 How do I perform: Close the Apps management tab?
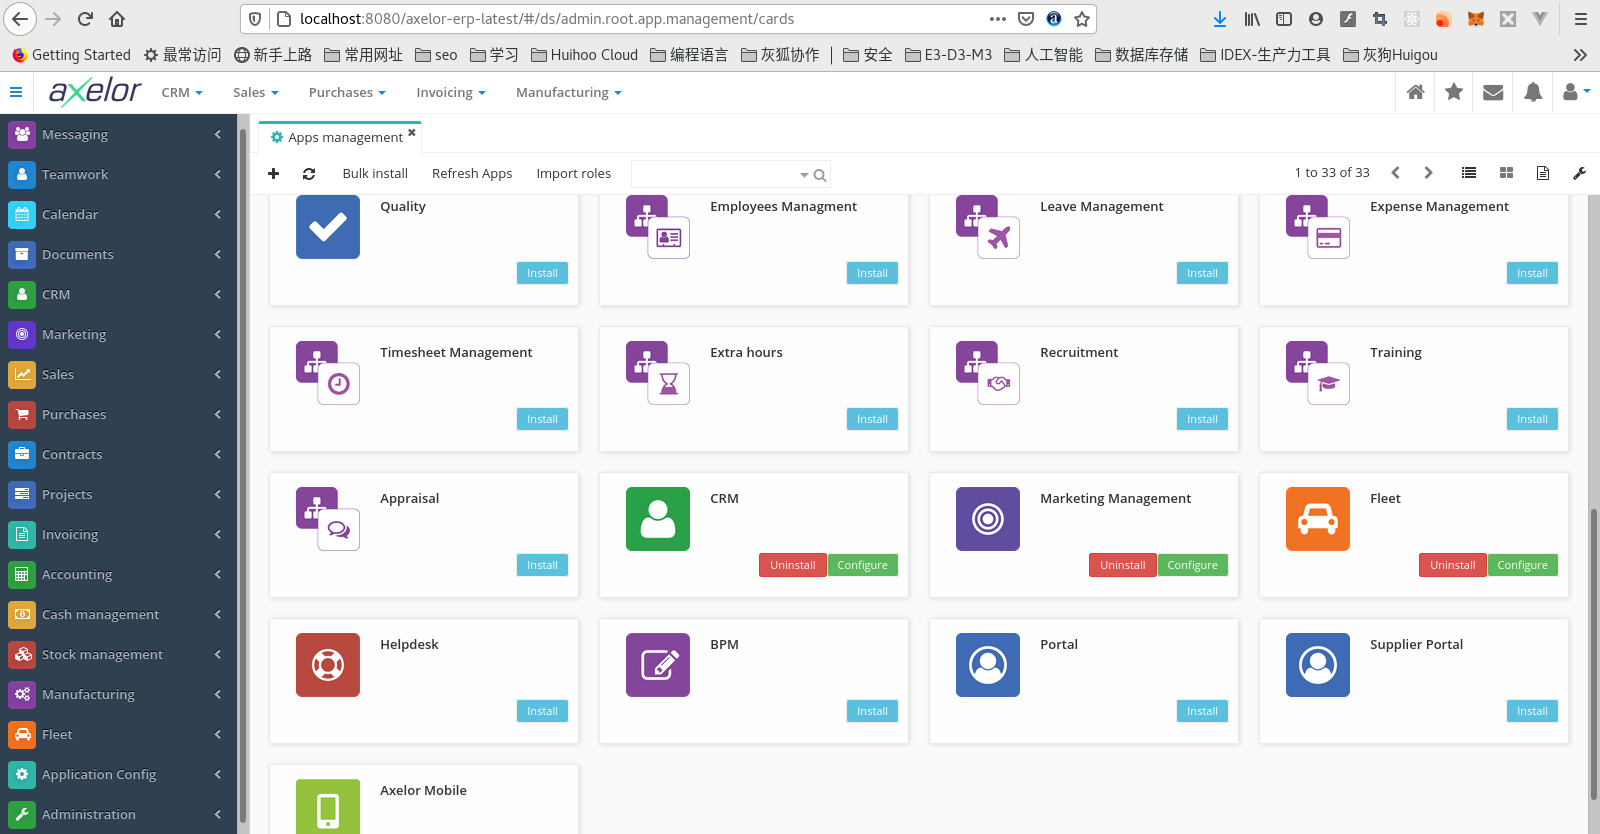pyautogui.click(x=412, y=132)
